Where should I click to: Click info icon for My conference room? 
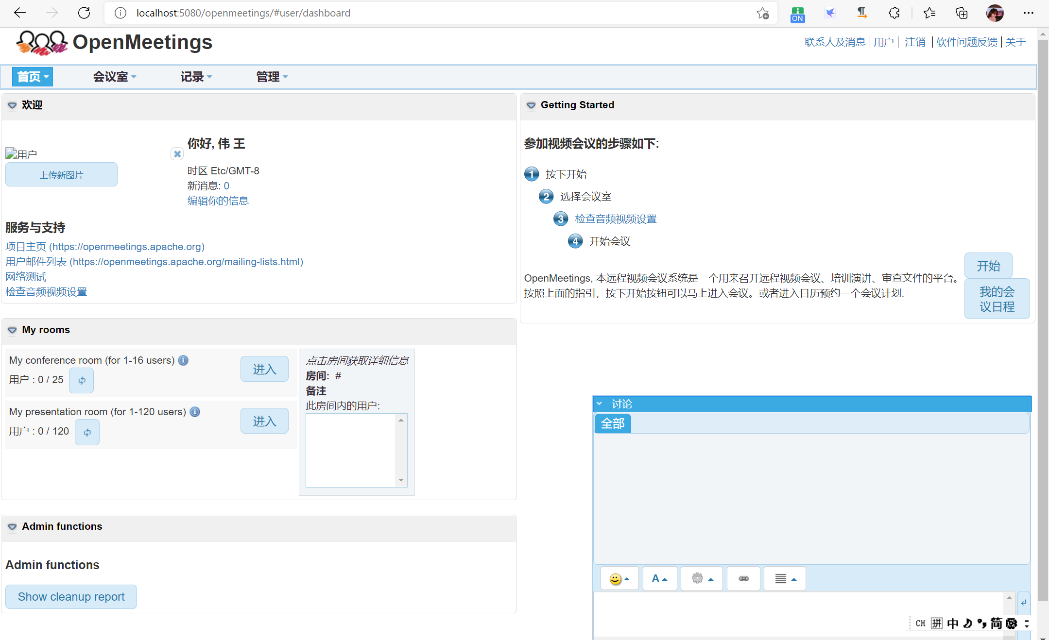click(x=183, y=360)
